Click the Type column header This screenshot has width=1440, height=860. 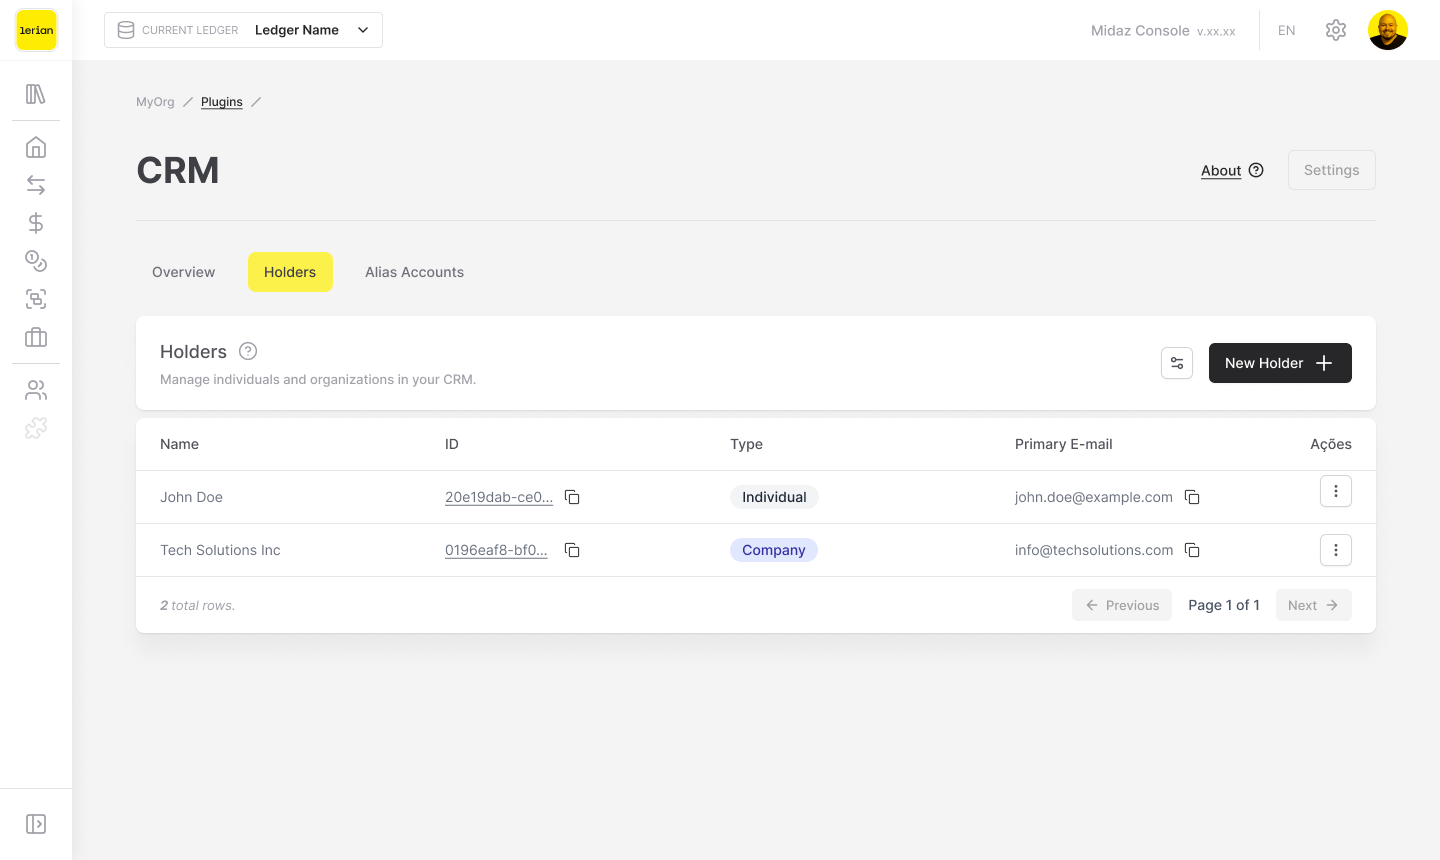point(746,444)
